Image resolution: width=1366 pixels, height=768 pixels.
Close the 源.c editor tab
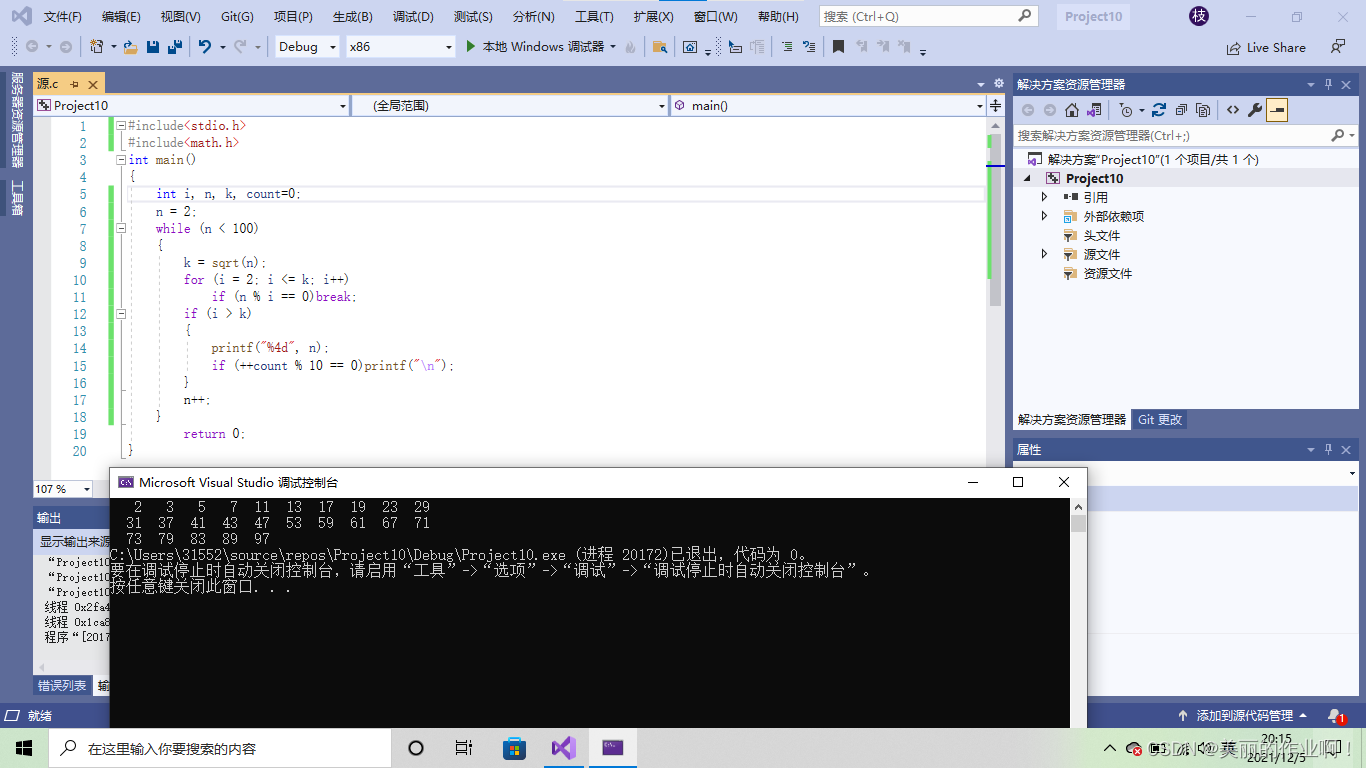(x=93, y=85)
